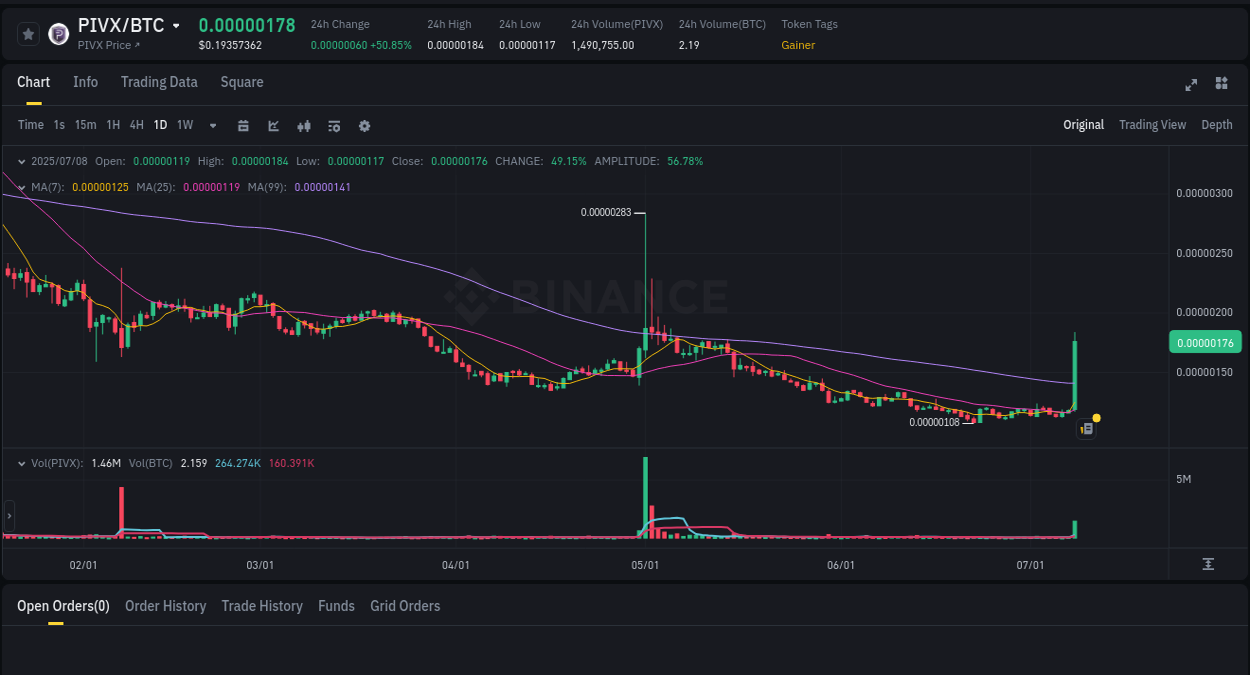Collapse the MA indicator row
The width and height of the screenshot is (1250, 675).
20,186
